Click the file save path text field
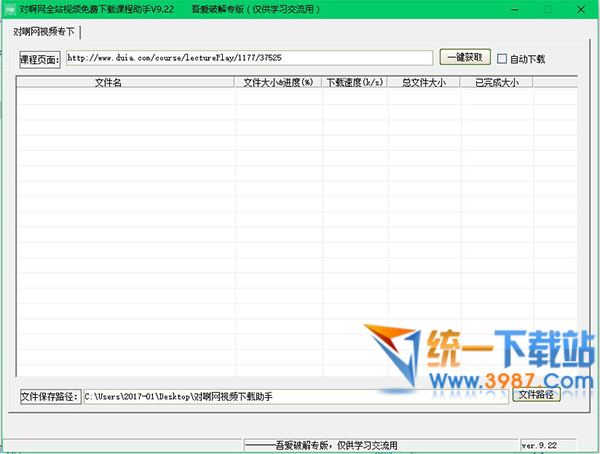This screenshot has width=600, height=454. (x=294, y=397)
